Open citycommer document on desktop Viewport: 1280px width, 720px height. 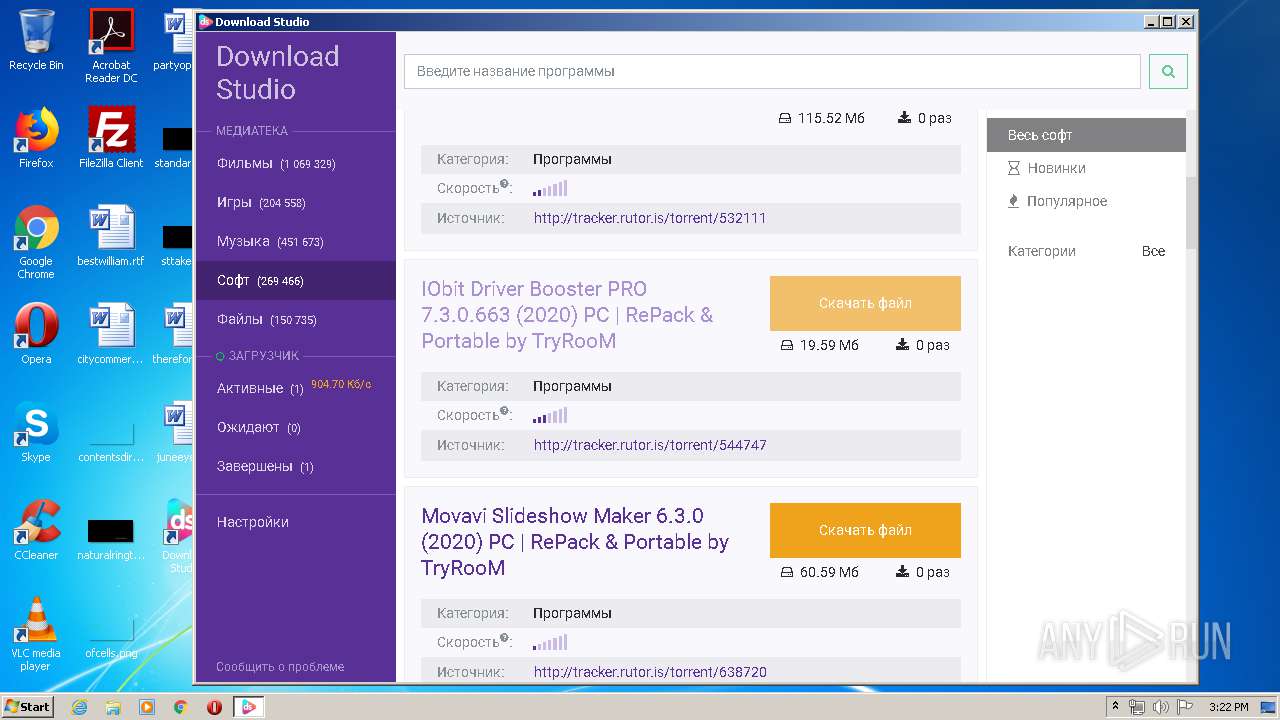[x=111, y=334]
